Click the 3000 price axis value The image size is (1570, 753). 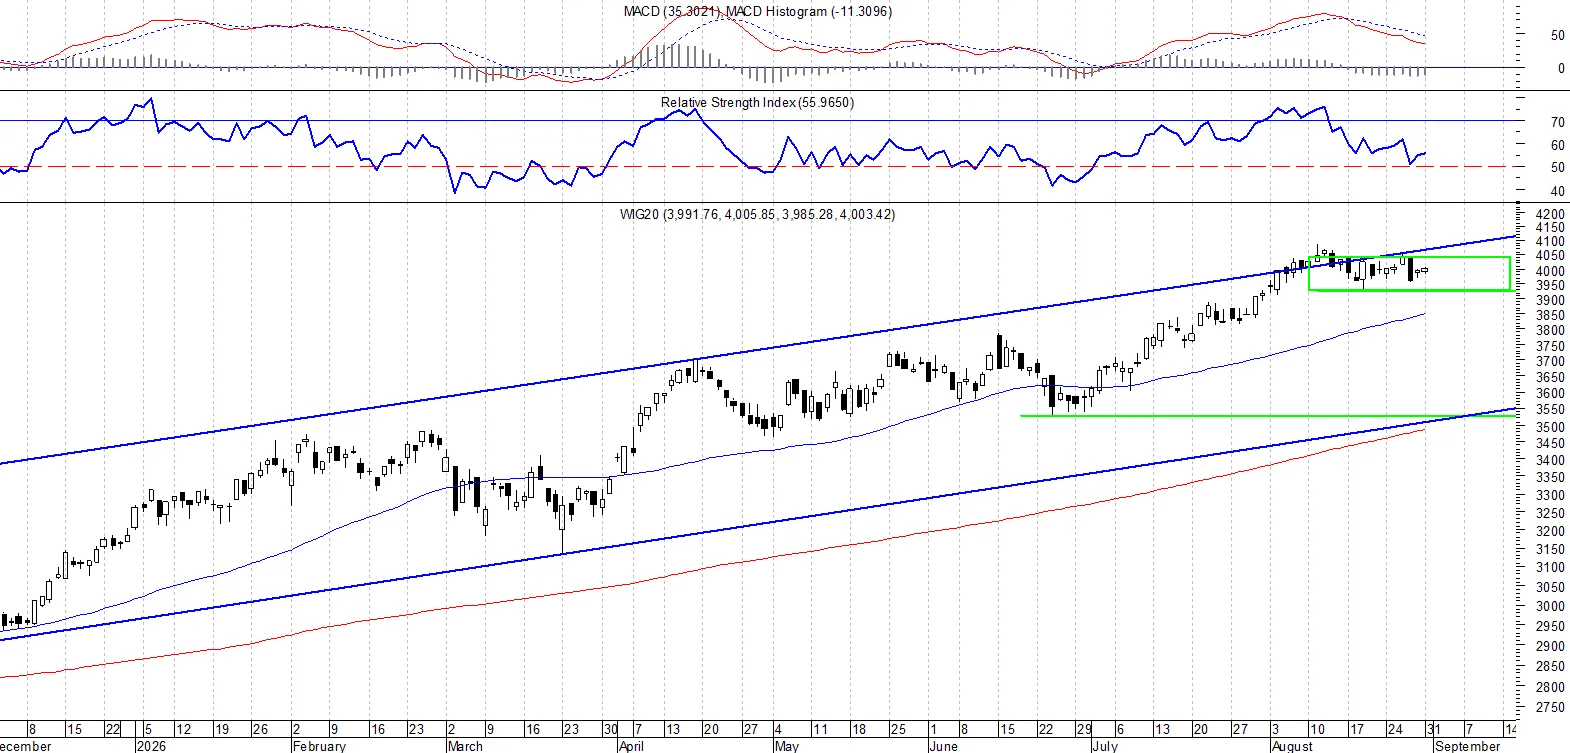(1550, 606)
